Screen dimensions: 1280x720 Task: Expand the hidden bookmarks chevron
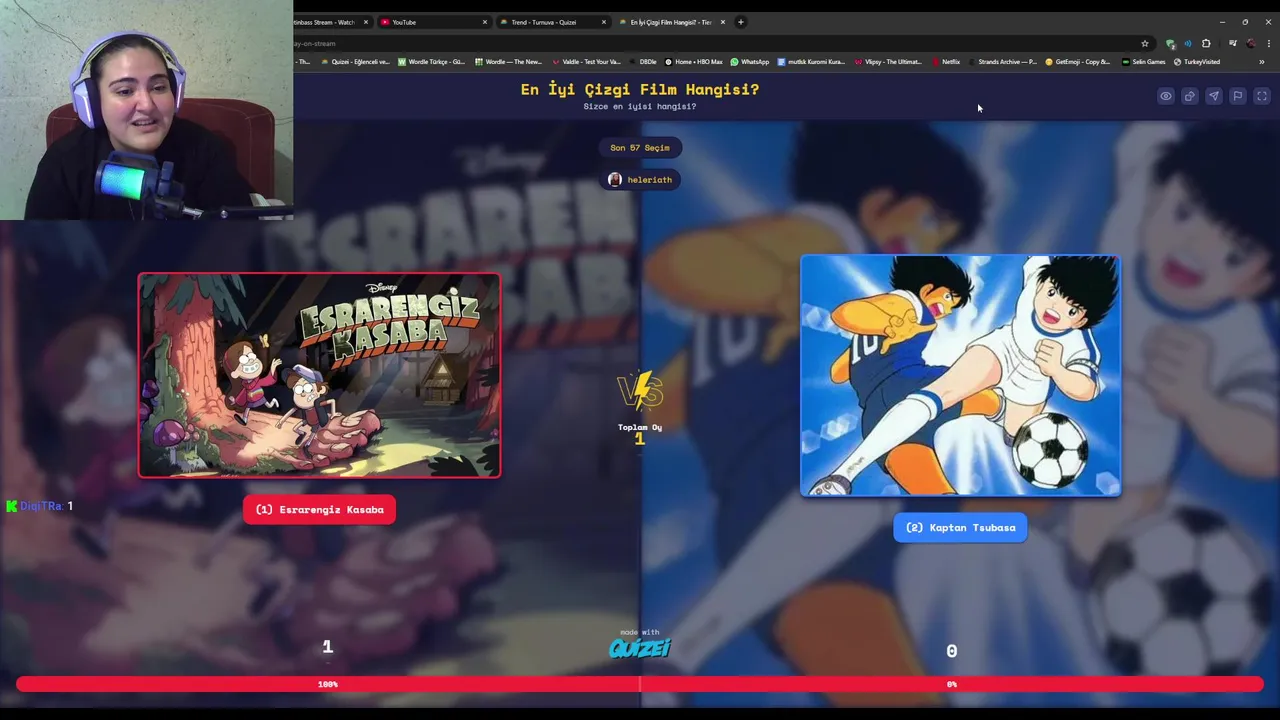(1261, 62)
